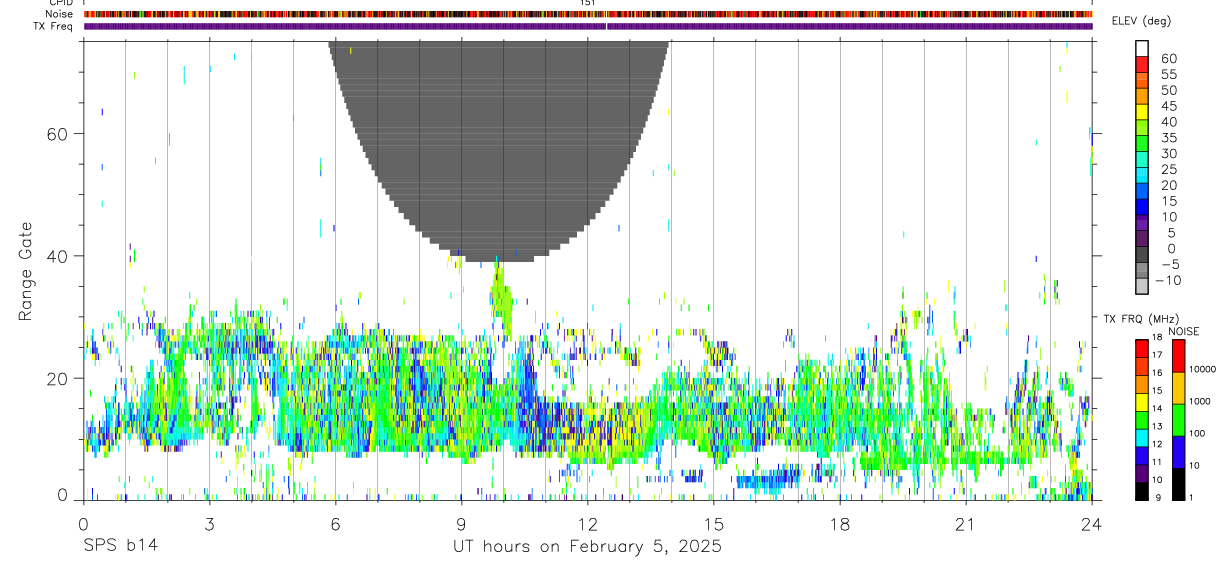This screenshot has height=567, width=1228.
Task: Click the purple TX Freq strip above plot
Action: pyautogui.click(x=588, y=26)
